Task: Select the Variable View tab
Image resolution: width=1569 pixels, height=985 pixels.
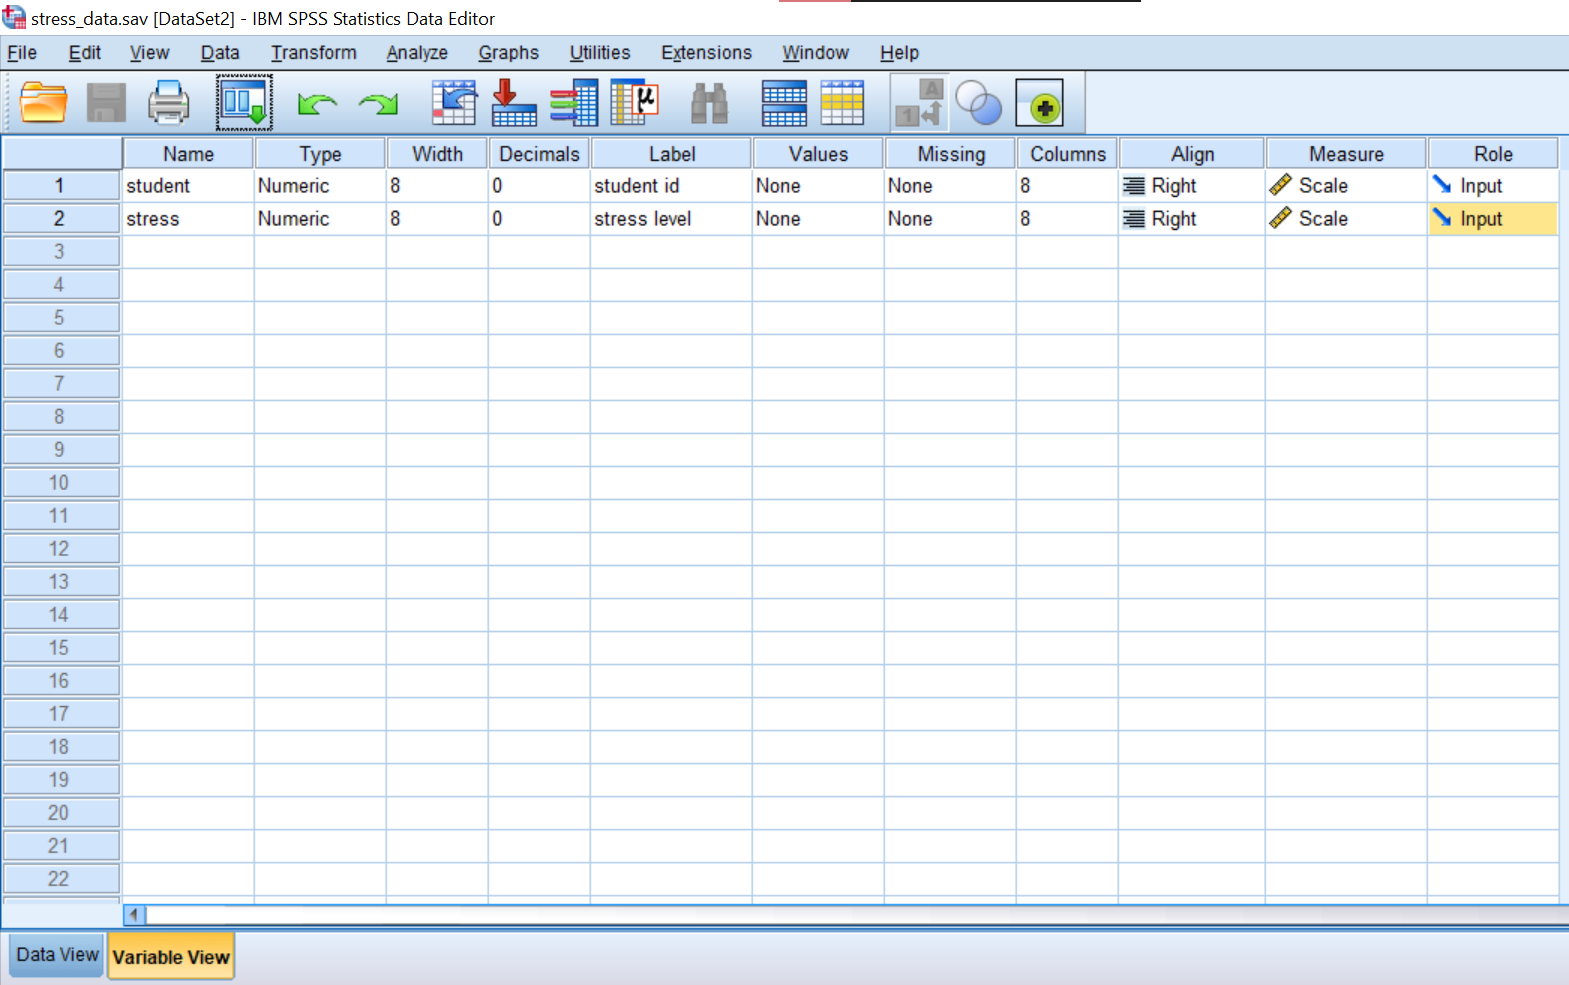Action: coord(171,957)
